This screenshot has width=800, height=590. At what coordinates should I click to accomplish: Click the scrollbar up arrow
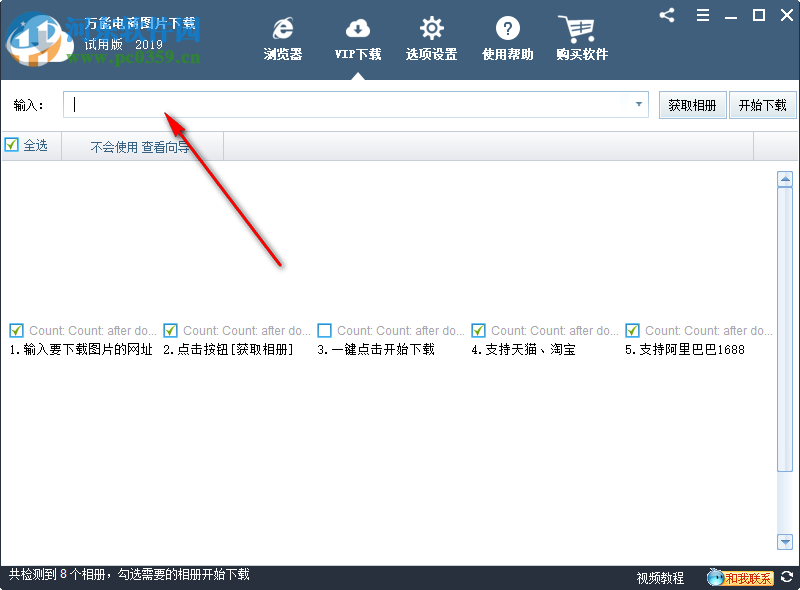(x=785, y=179)
